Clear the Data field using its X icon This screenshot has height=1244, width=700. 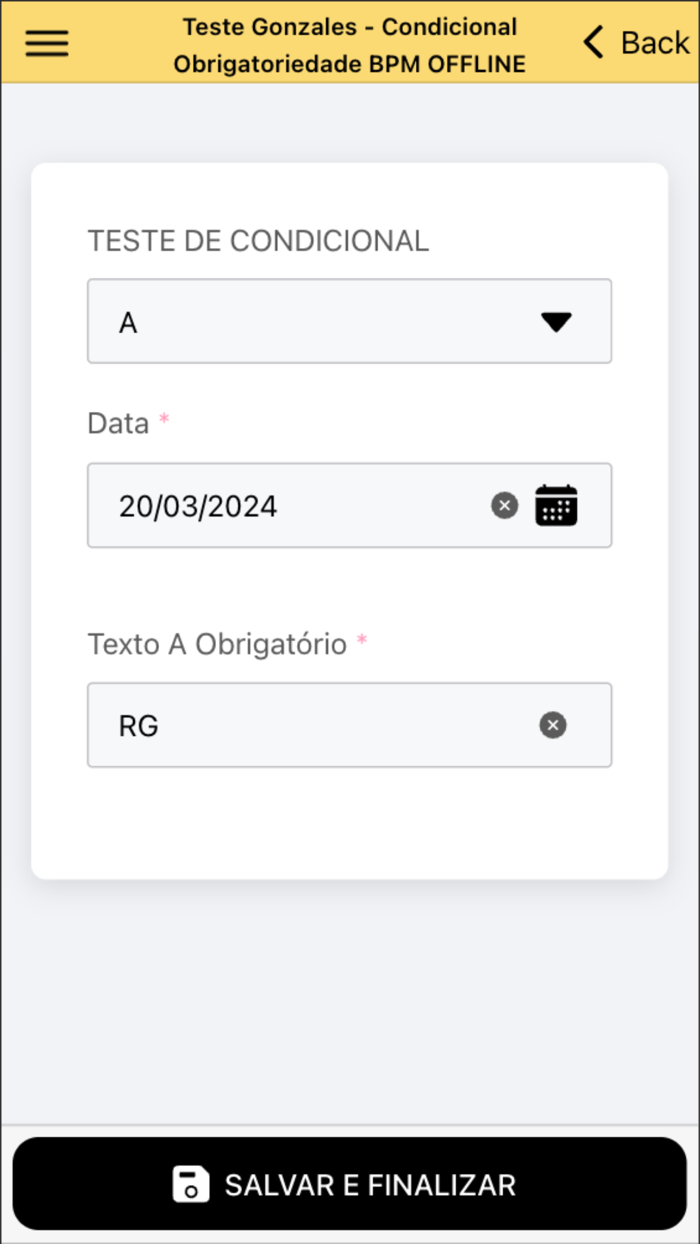[503, 505]
